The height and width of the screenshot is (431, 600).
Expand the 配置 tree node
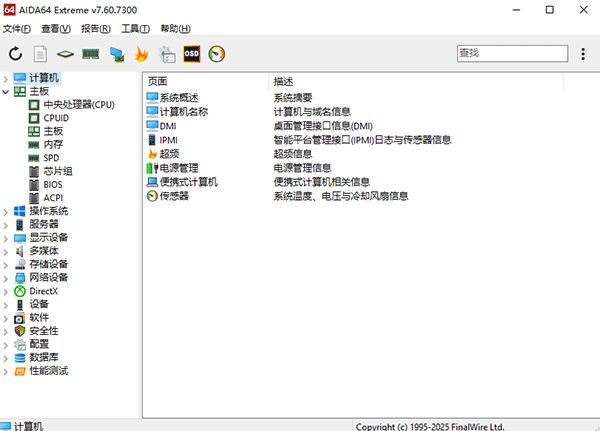(x=5, y=345)
